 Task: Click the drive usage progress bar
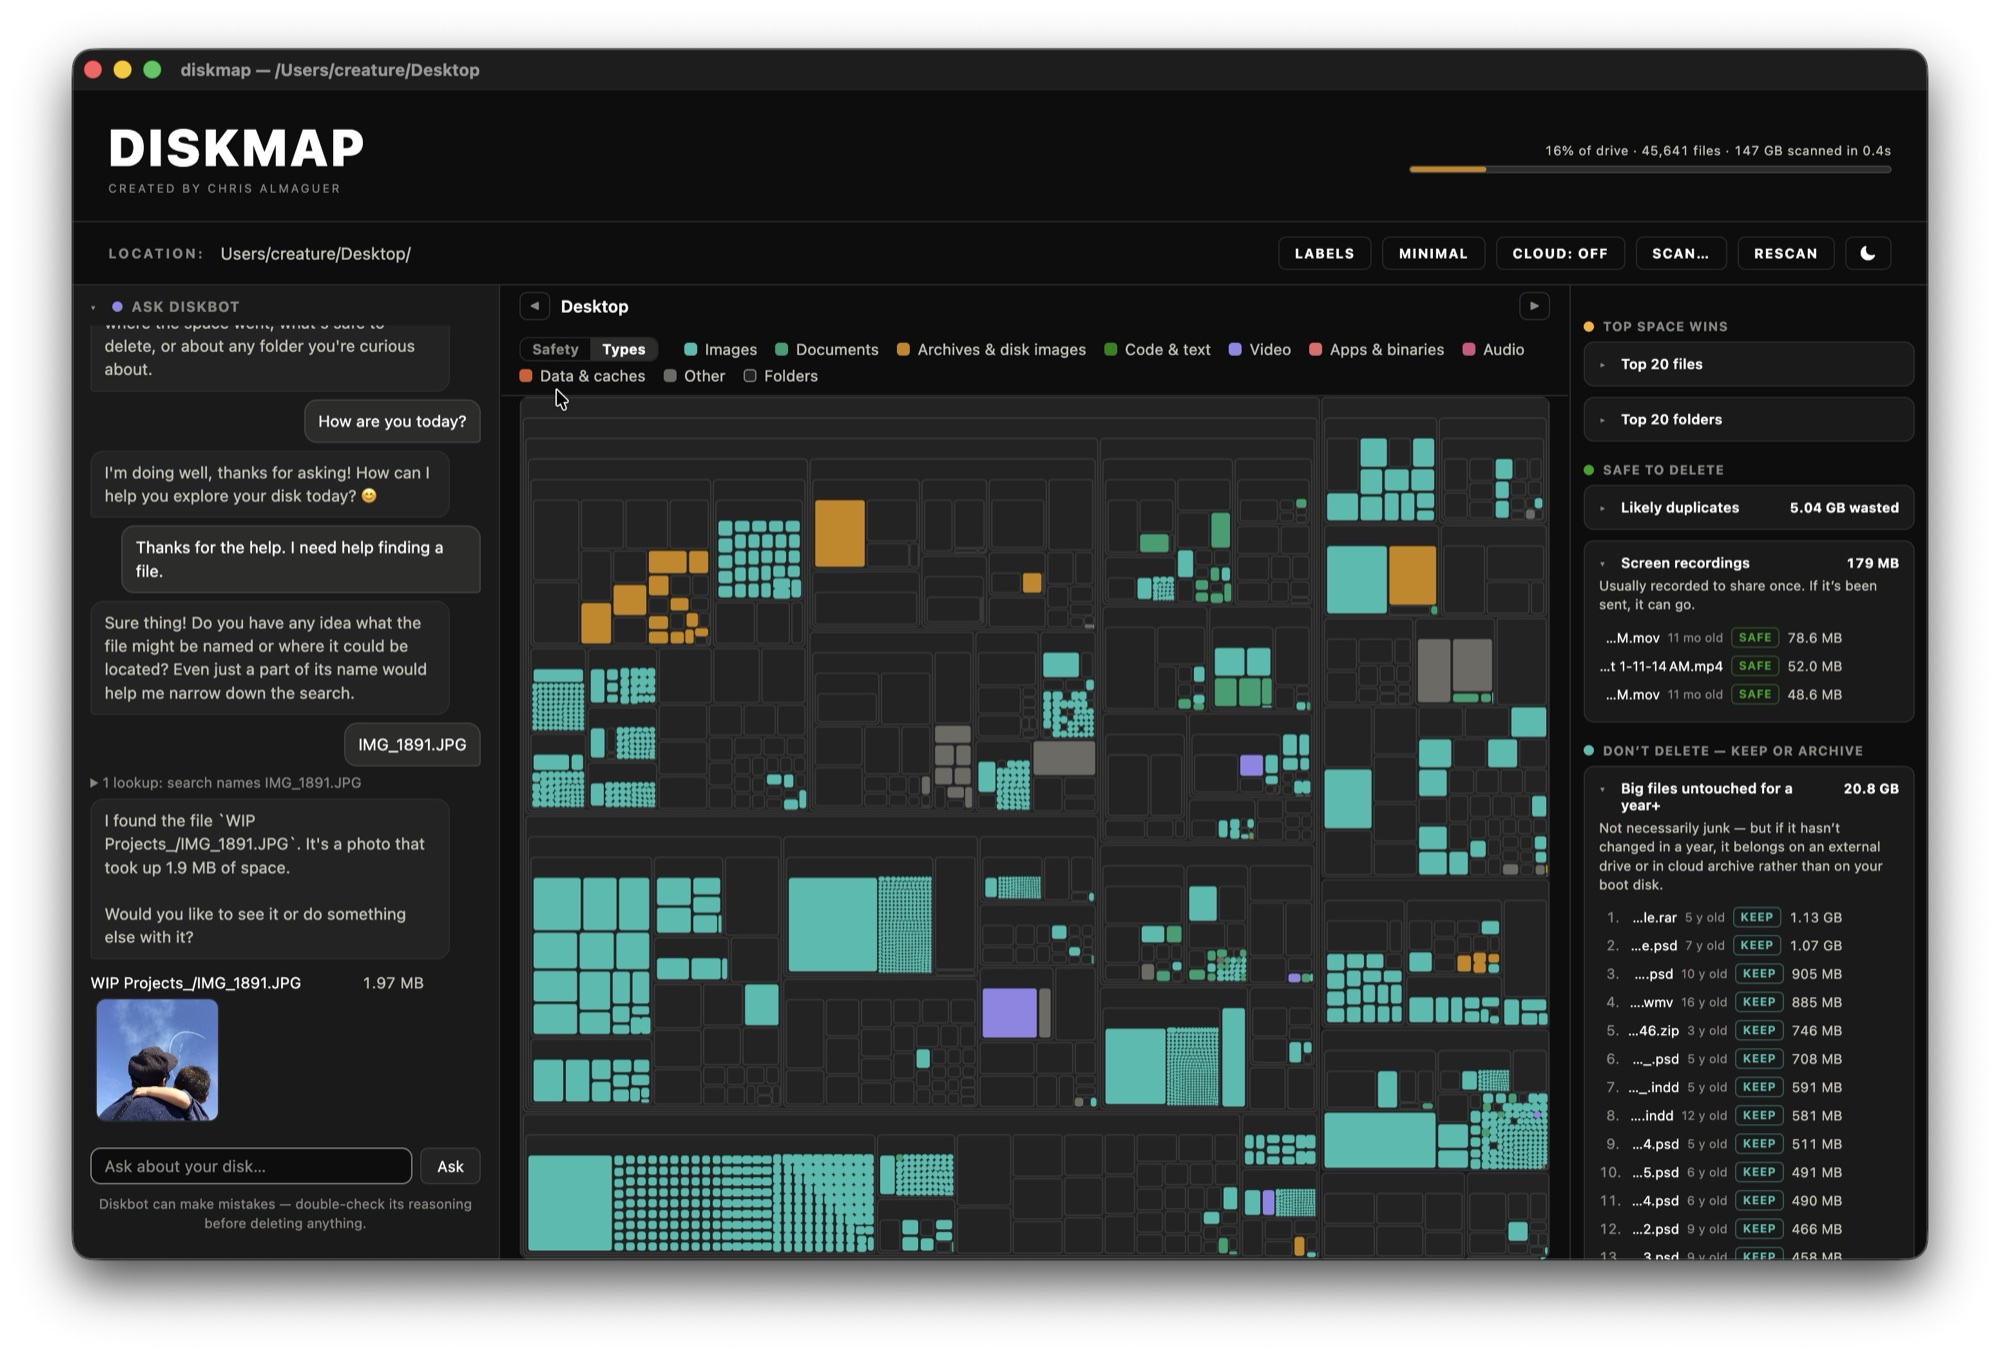coord(1650,170)
